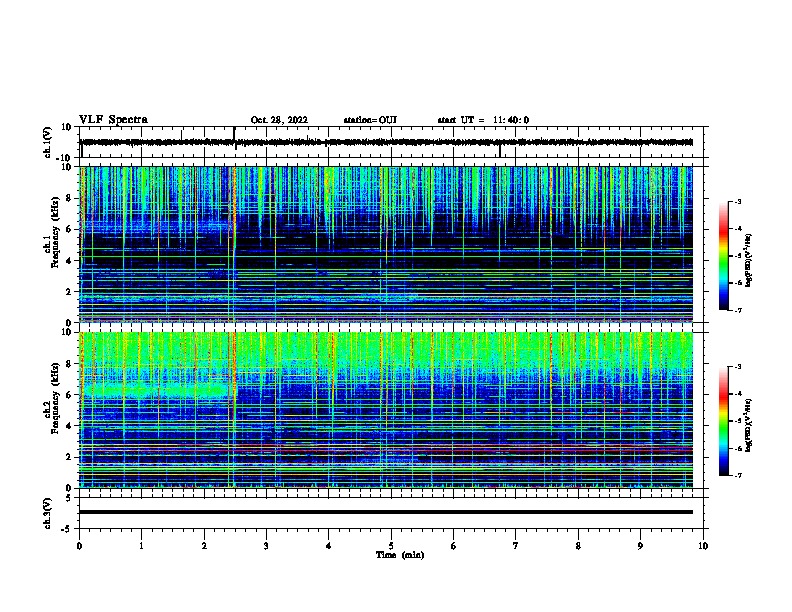
Task: Click time-axis tick label "9"
Action: click(x=640, y=546)
